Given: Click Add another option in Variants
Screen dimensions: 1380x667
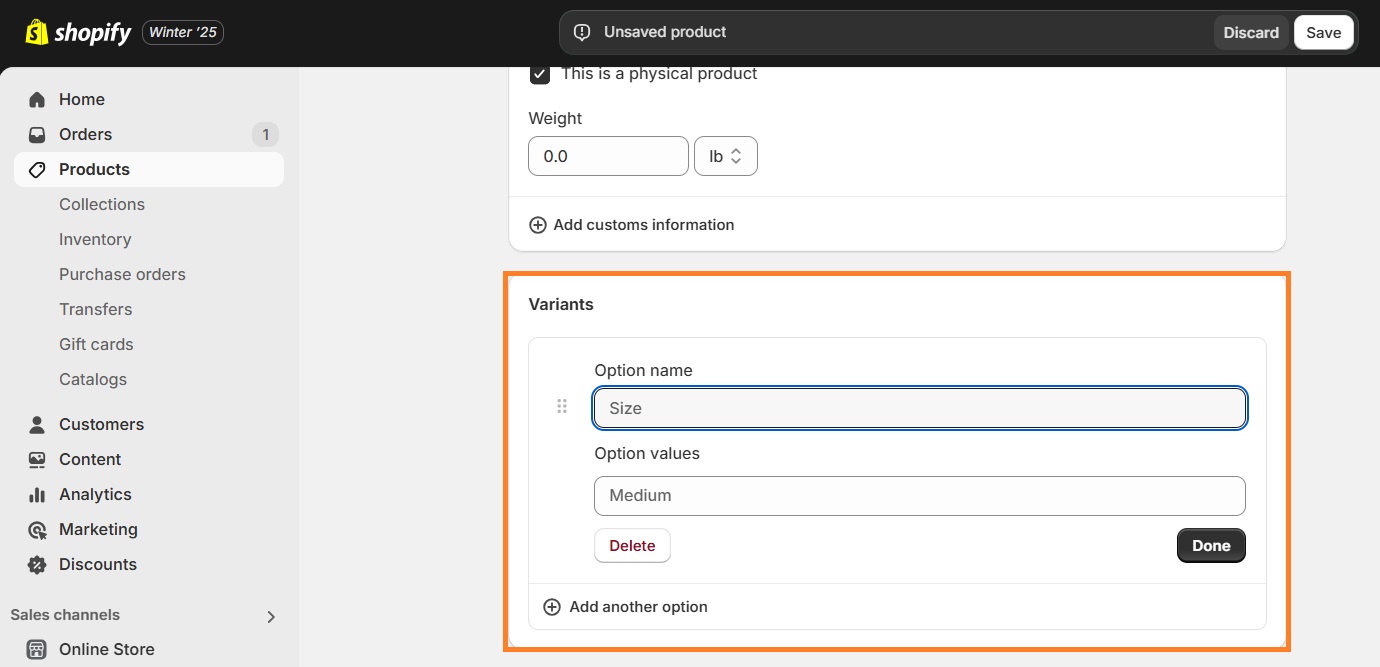Looking at the screenshot, I should 624,606.
